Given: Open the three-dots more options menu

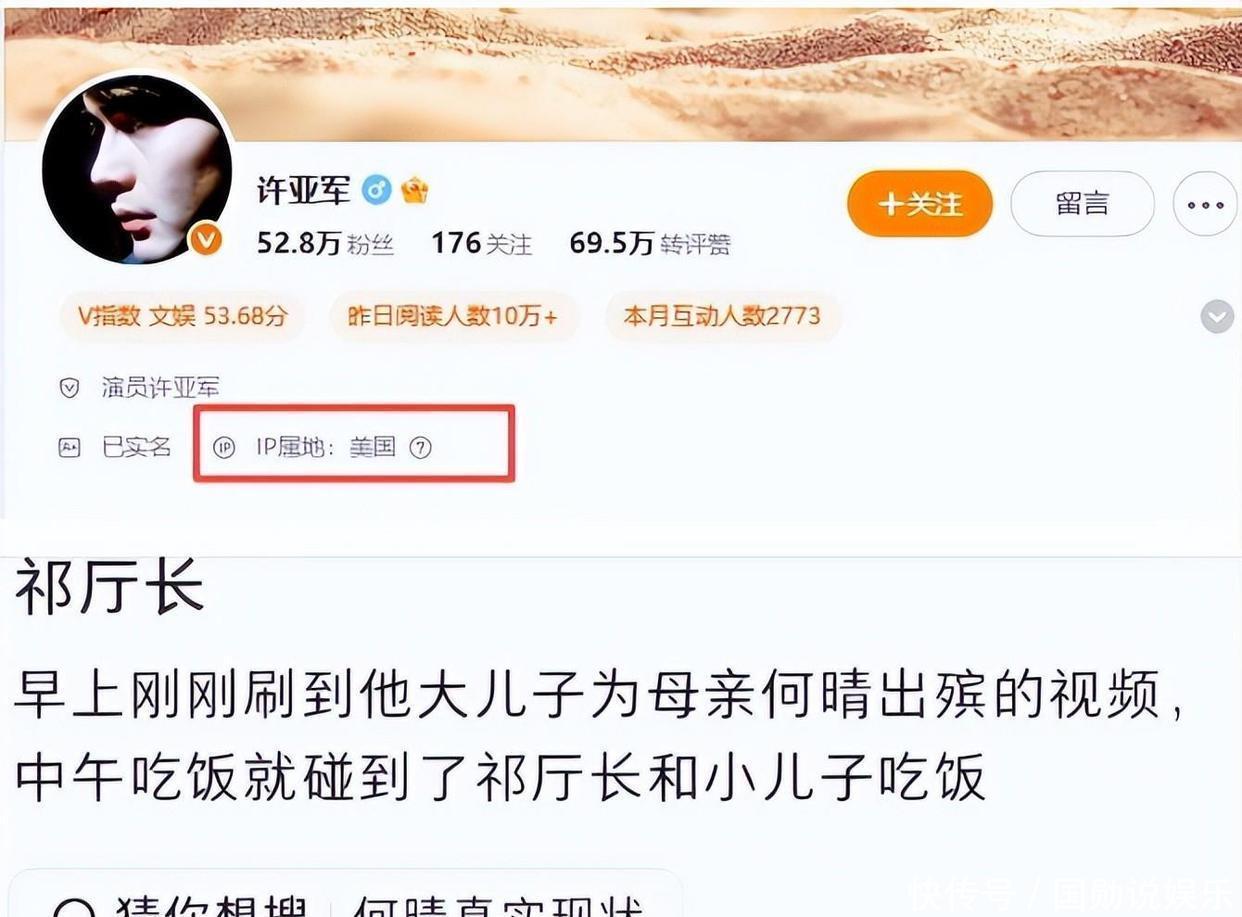Looking at the screenshot, I should click(1206, 204).
